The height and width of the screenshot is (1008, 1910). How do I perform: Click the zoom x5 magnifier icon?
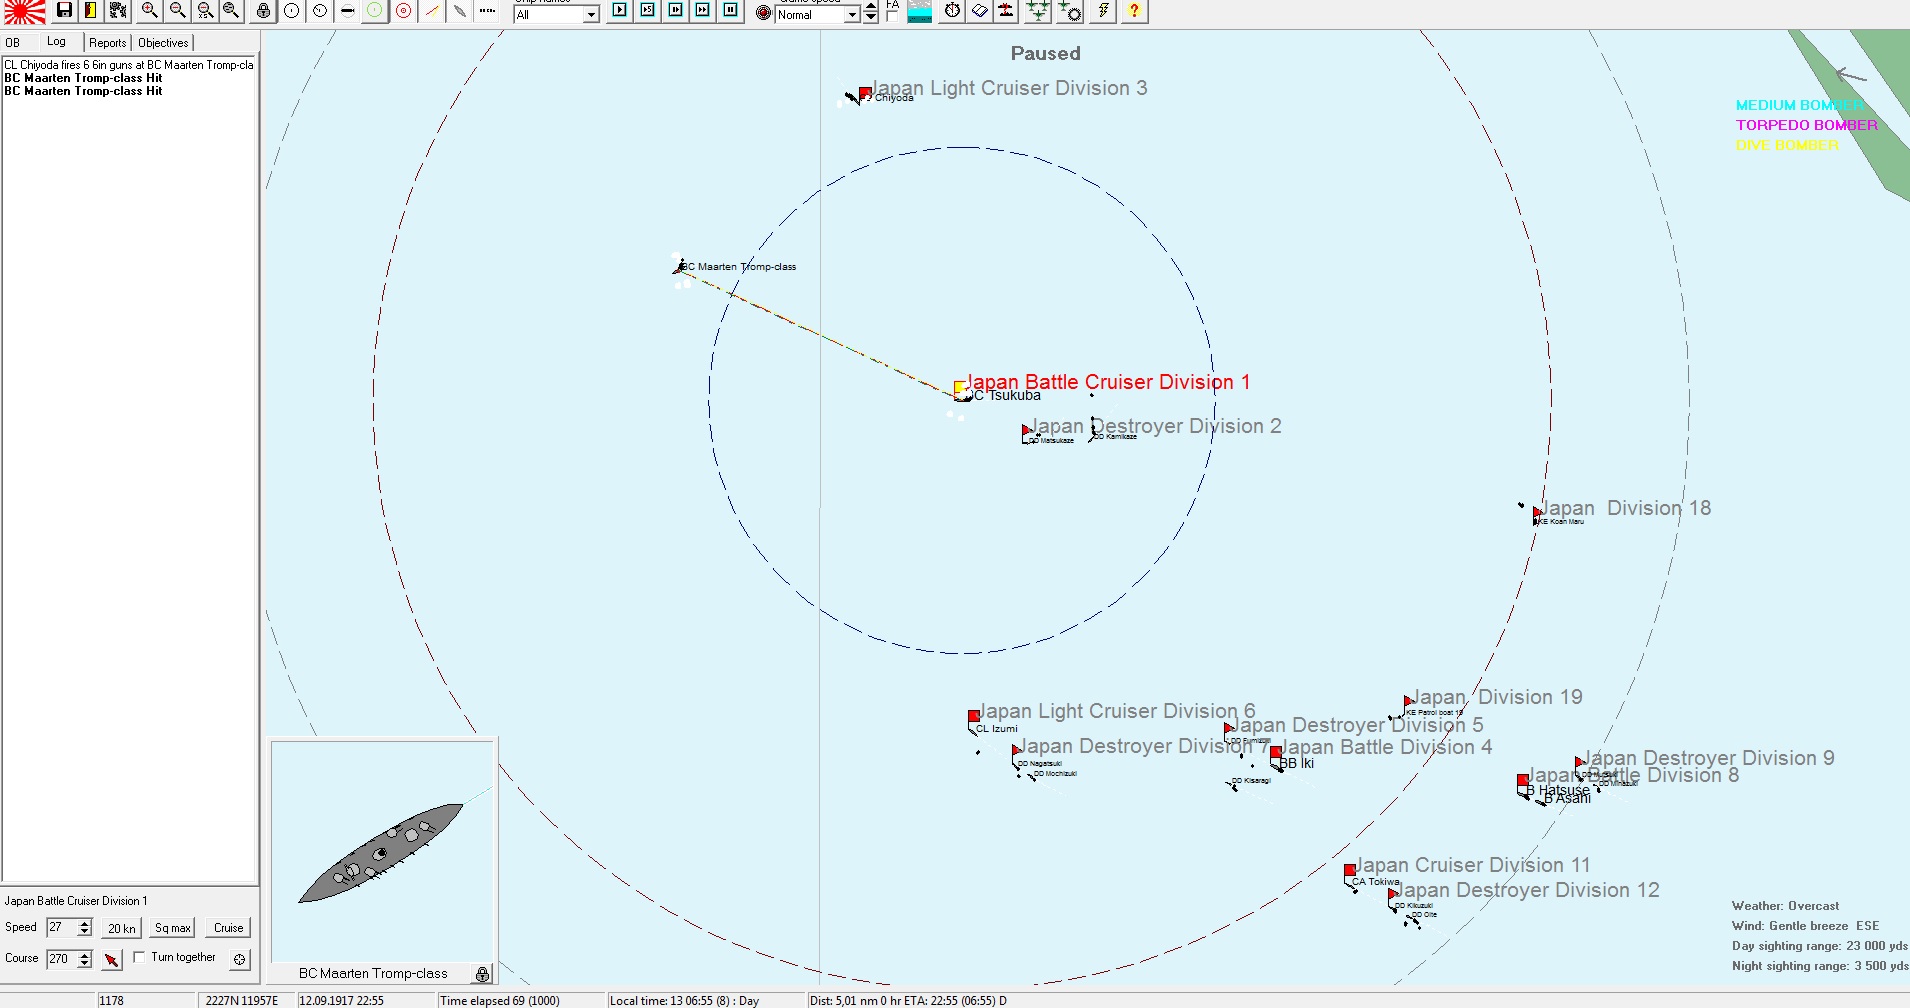point(205,11)
